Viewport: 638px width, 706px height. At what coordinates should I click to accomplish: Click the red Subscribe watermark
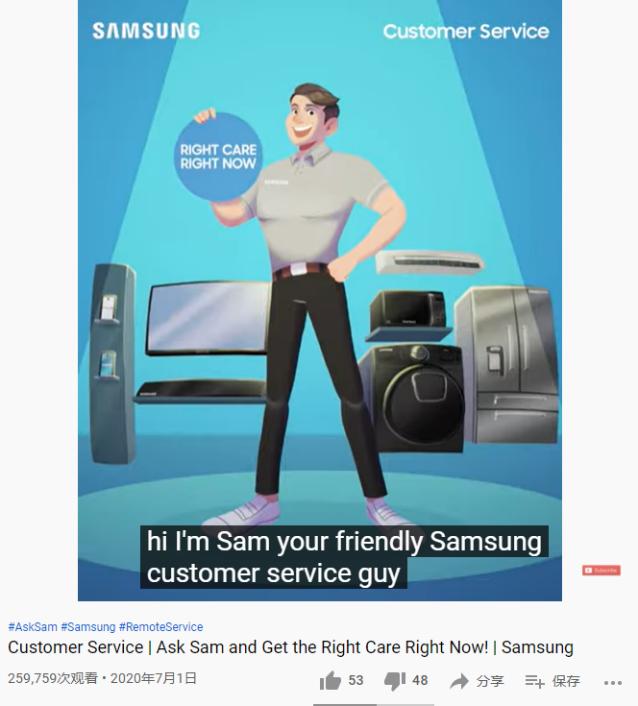[601, 570]
